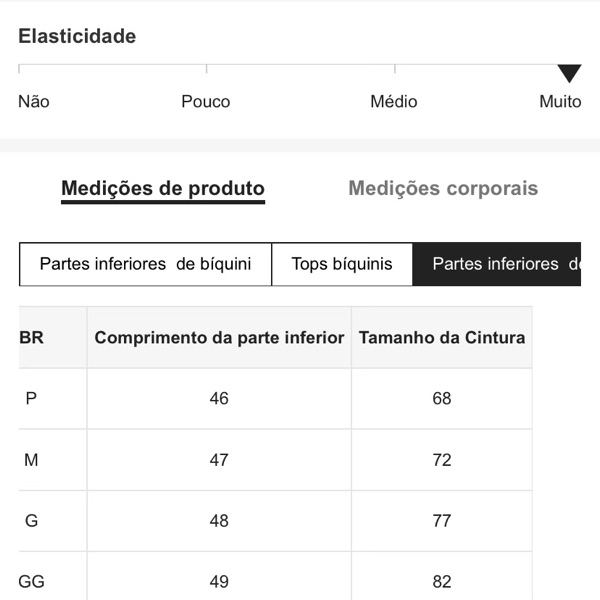Click the Médio elasticity label
This screenshot has height=600, width=600.
394,101
